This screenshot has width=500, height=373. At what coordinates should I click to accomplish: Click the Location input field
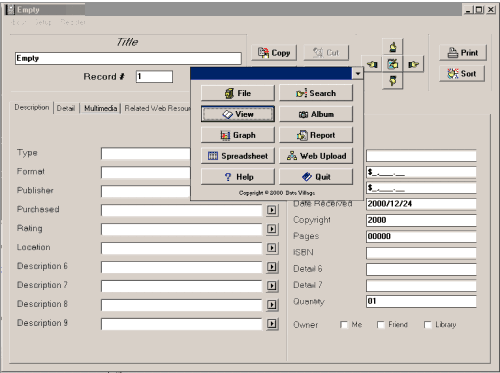tap(182, 248)
